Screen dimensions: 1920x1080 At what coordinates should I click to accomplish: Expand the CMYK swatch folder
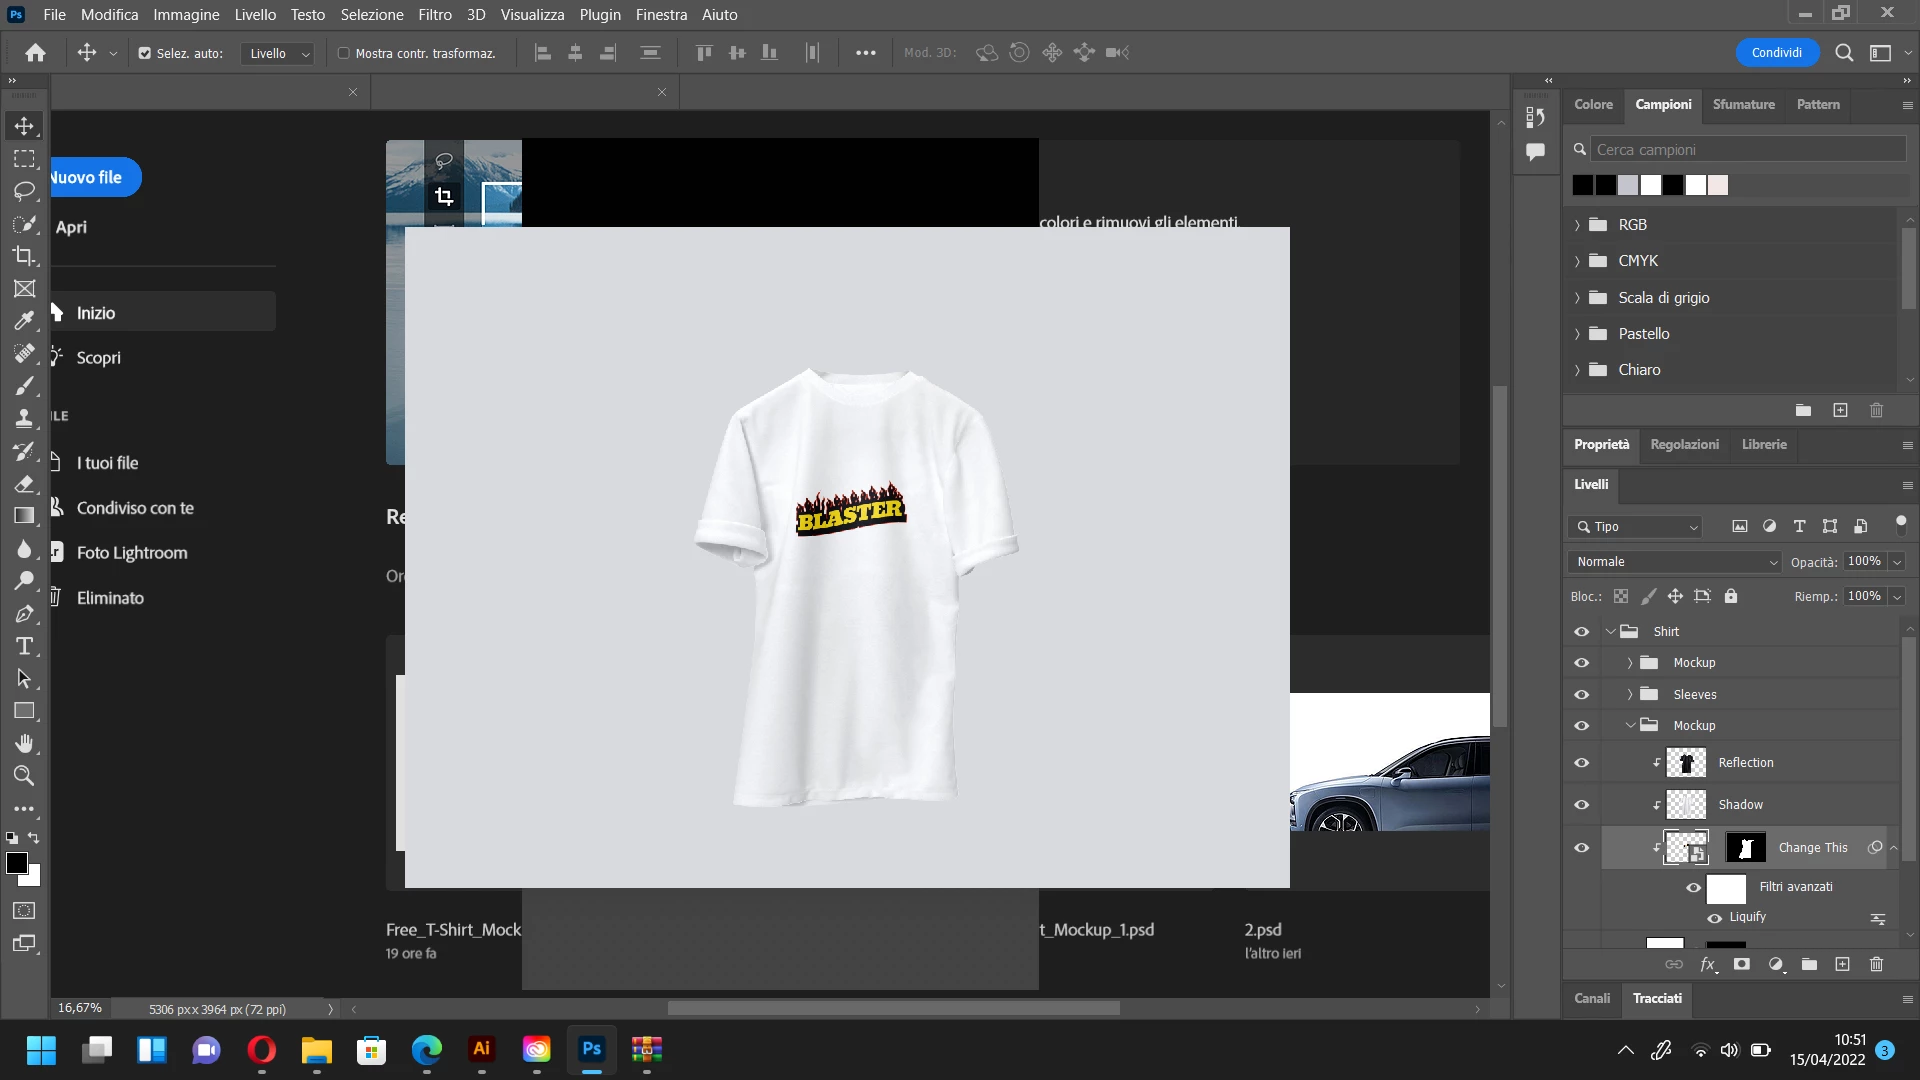(1577, 261)
